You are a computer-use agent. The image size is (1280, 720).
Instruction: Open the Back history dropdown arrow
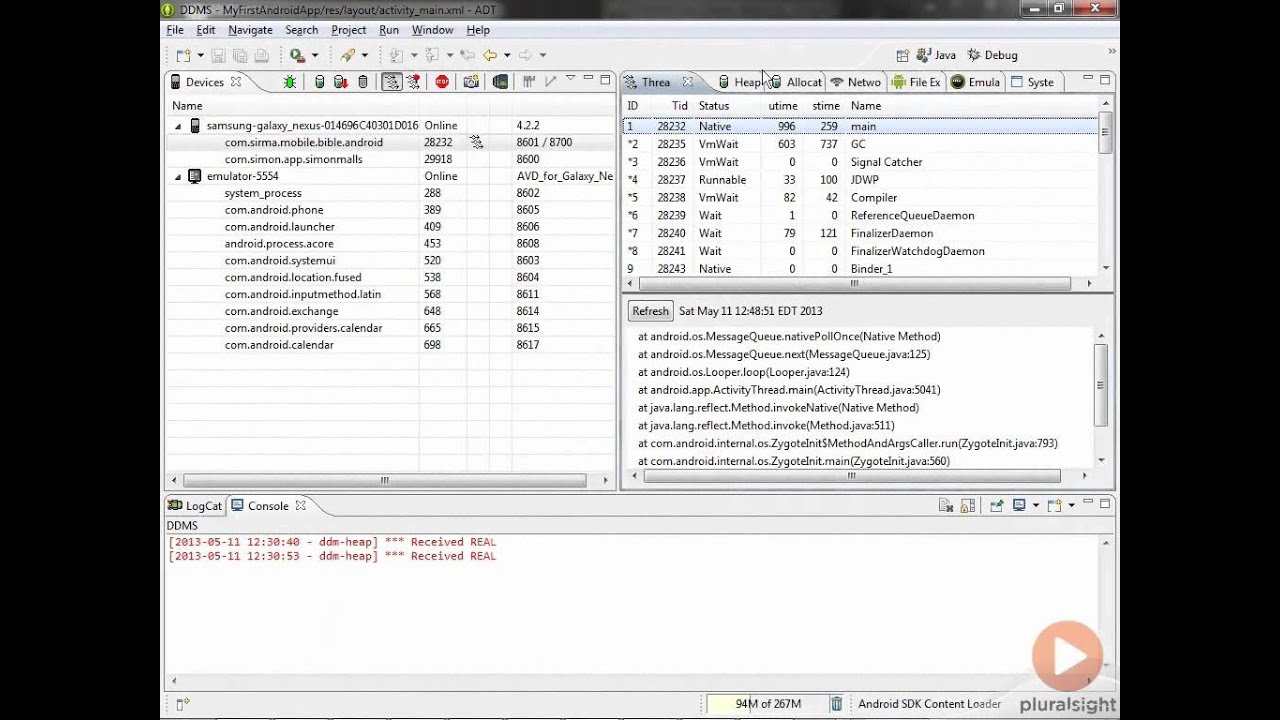click(507, 56)
